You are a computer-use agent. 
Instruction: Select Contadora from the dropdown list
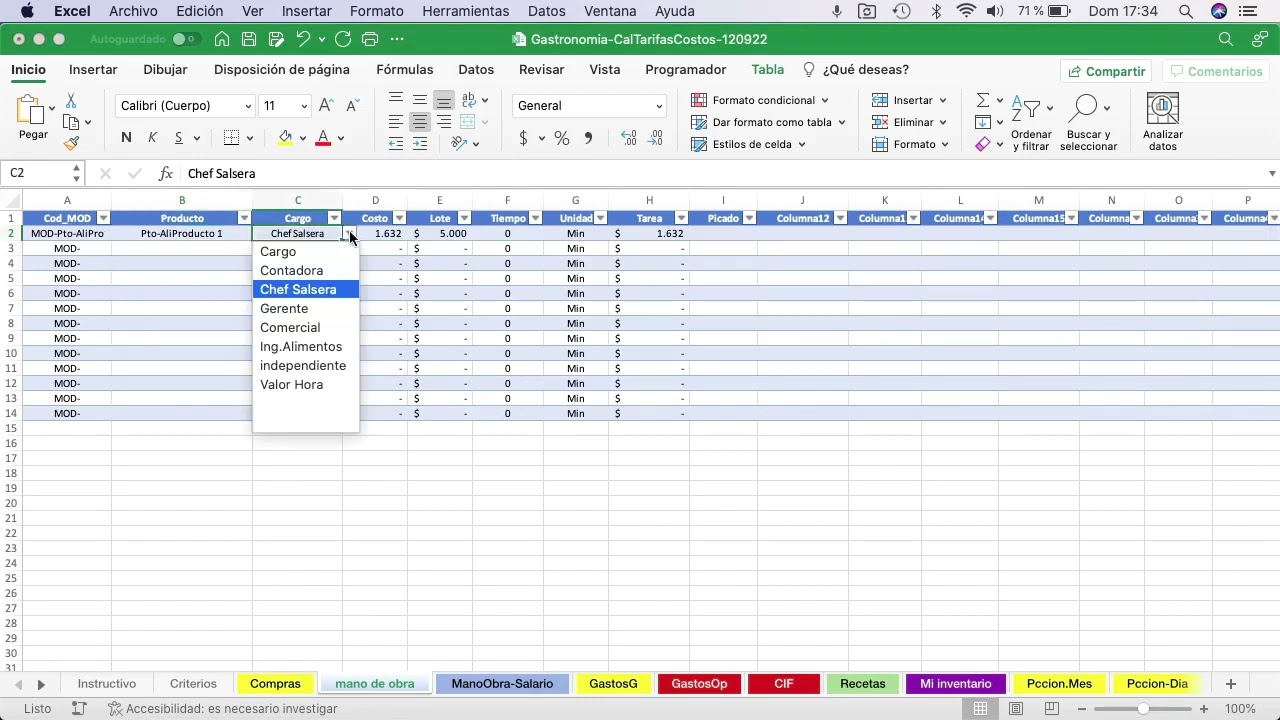tap(306, 270)
